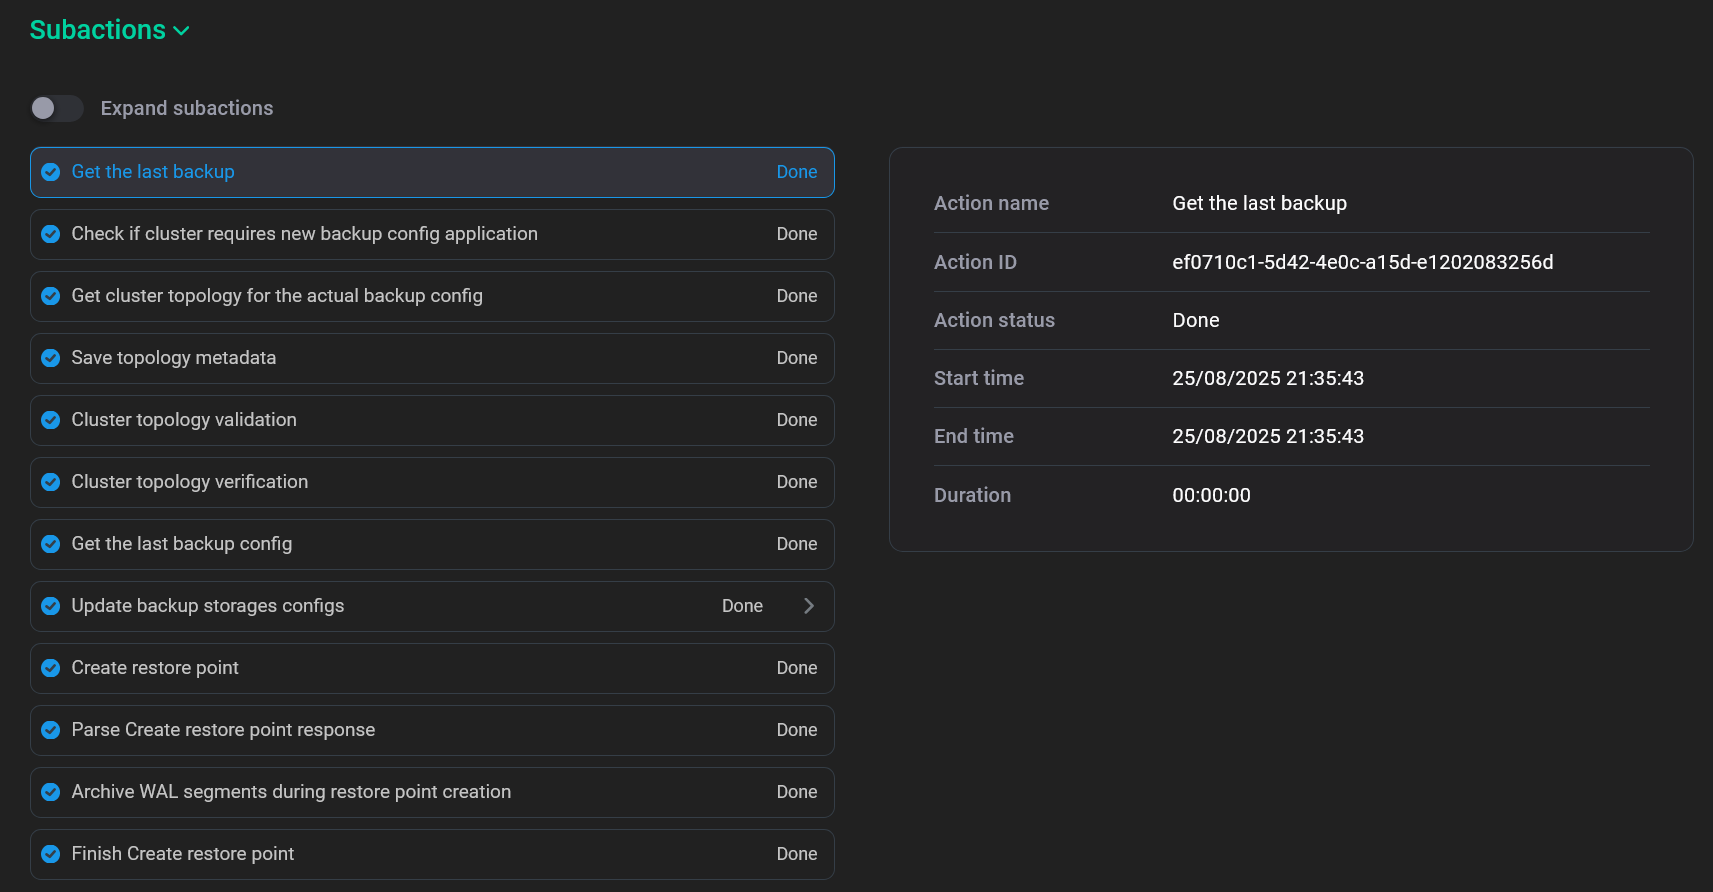This screenshot has width=1713, height=892.
Task: Click status icon for Cluster topology verification
Action: click(x=51, y=482)
